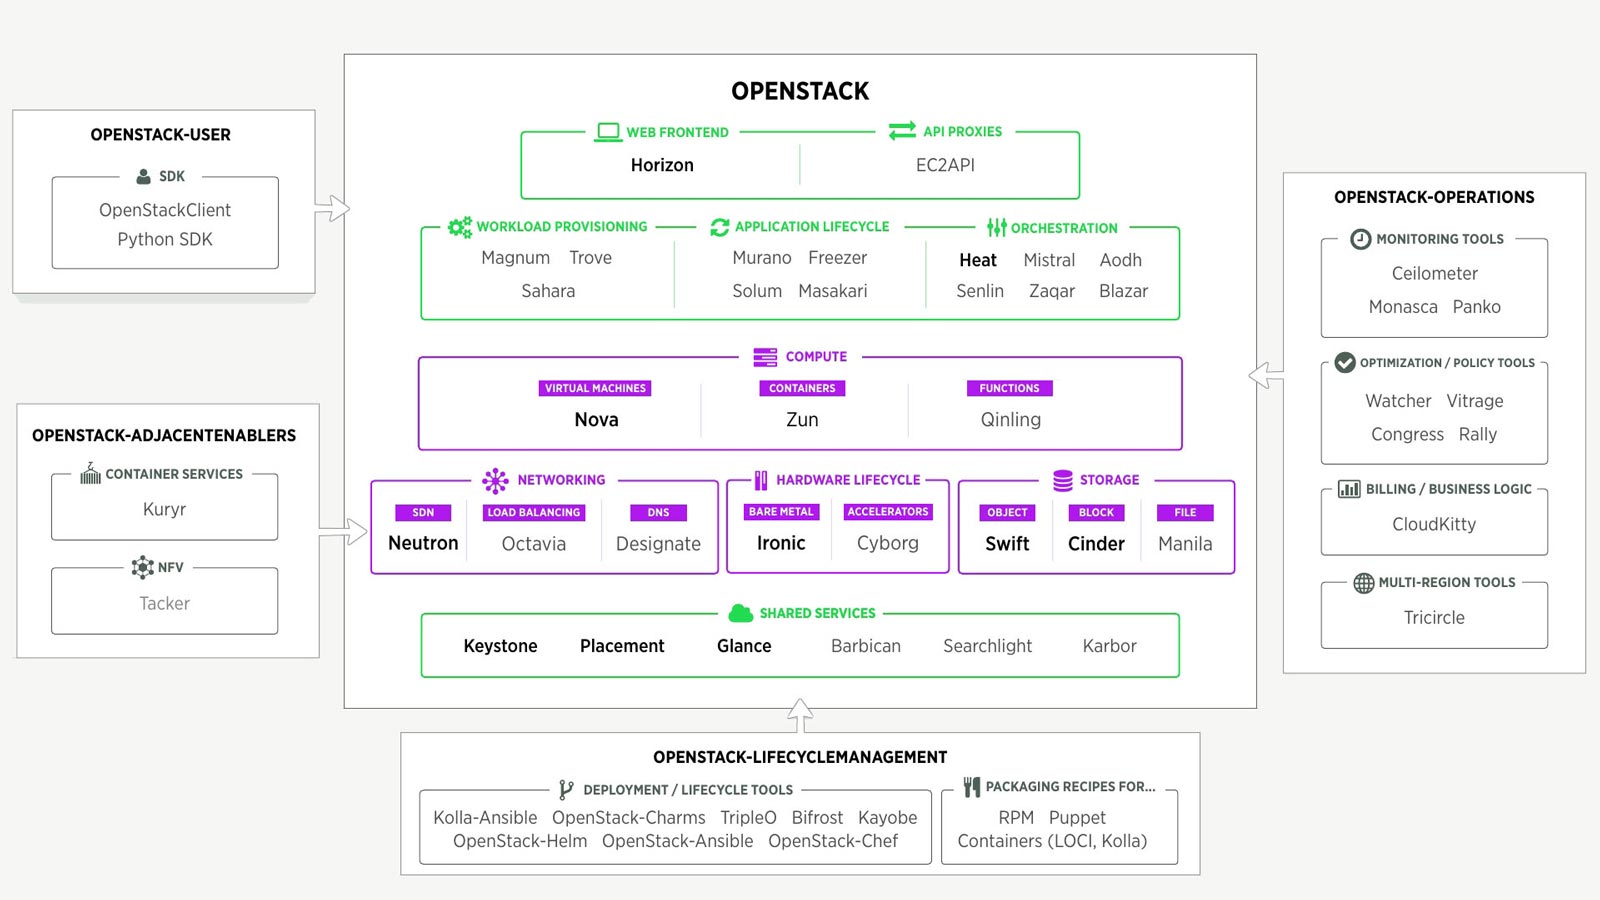Click the Workload Provisioning gears icon
The height and width of the screenshot is (900, 1600).
click(x=460, y=227)
